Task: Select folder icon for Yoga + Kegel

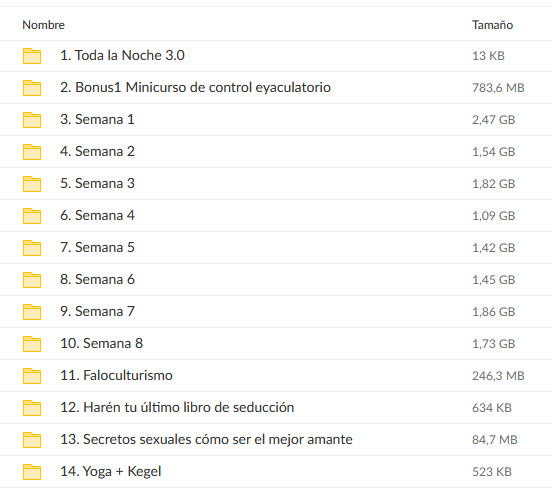Action: coord(32,472)
